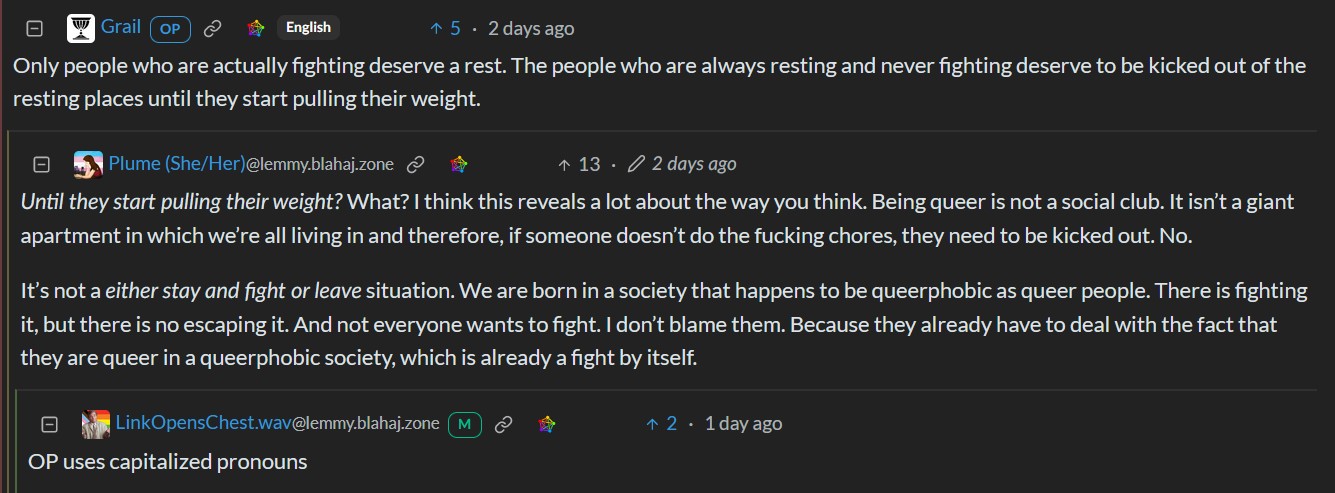
Task: Open Plume's profile avatar image
Action: point(88,164)
